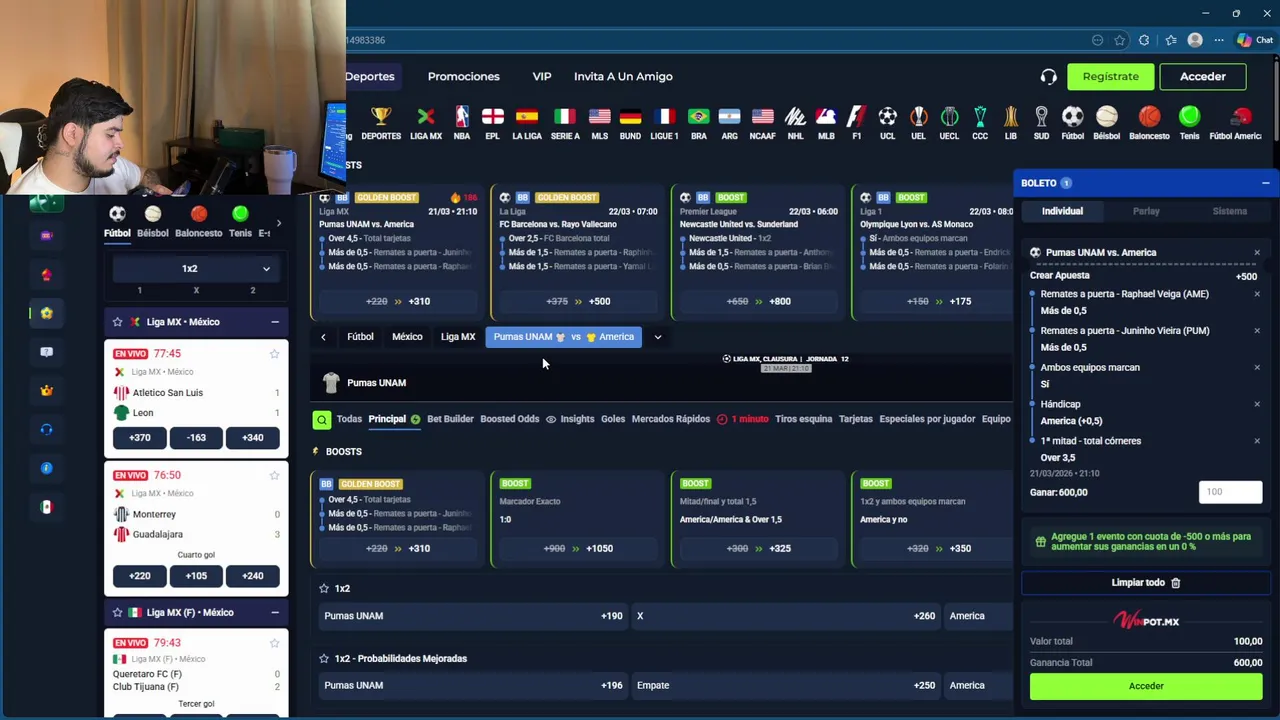Favorite the Queretaro FC (F) match
The width and height of the screenshot is (1280, 720).
(x=274, y=643)
